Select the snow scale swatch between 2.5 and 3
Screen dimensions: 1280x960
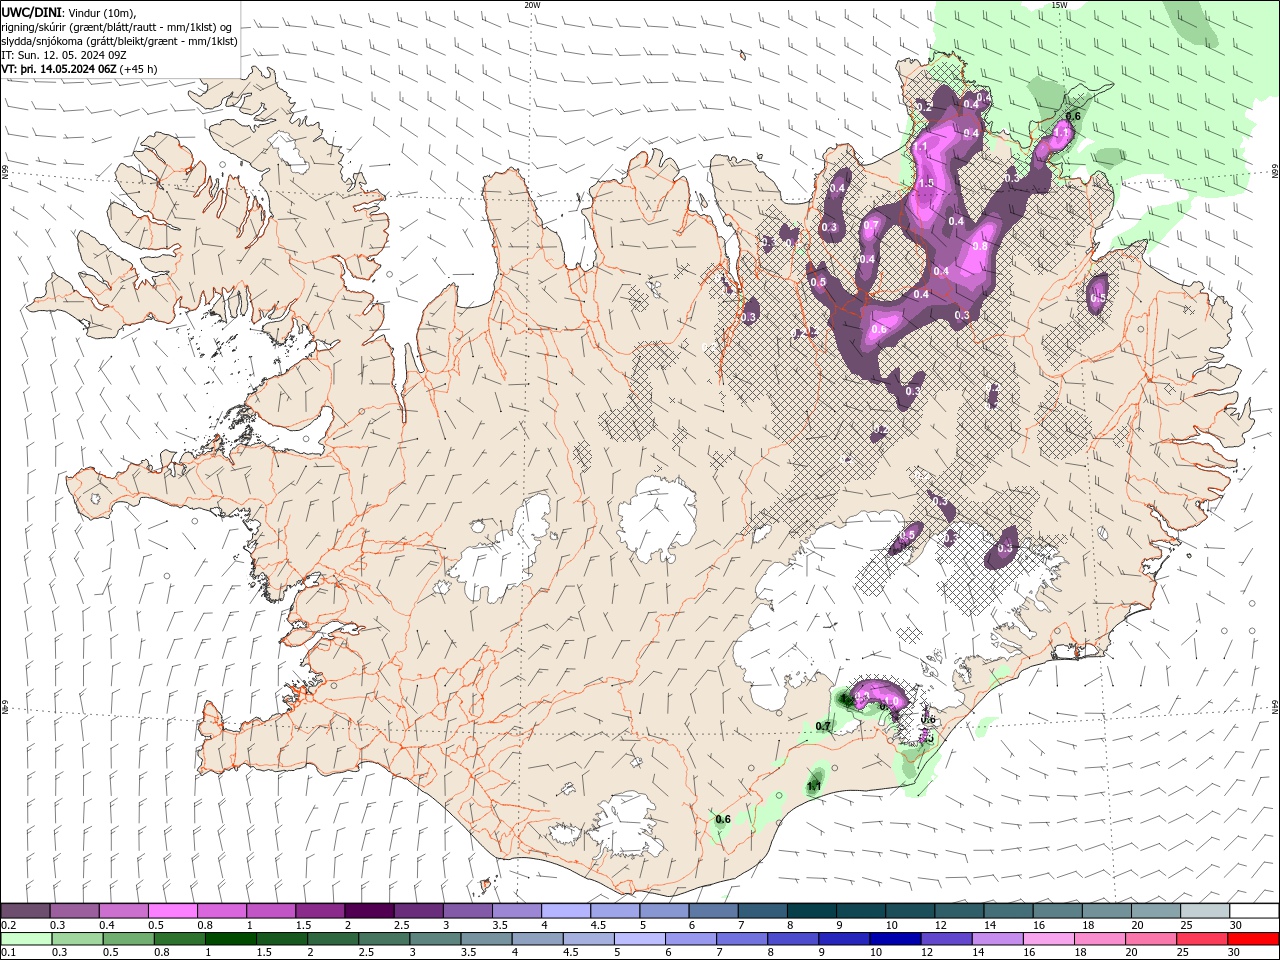click(418, 910)
